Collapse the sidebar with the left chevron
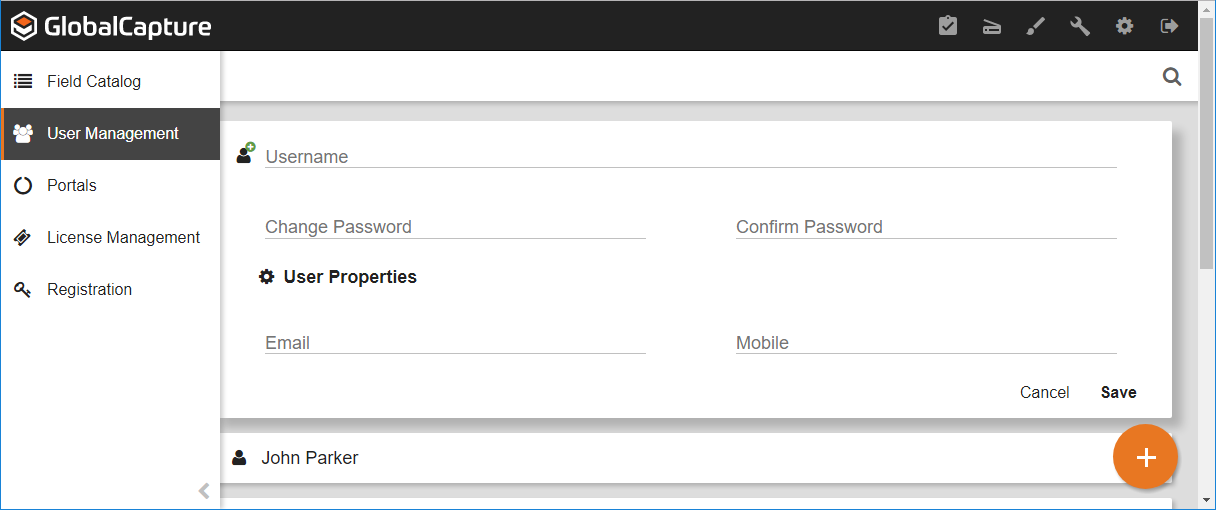The width and height of the screenshot is (1216, 510). [x=204, y=490]
